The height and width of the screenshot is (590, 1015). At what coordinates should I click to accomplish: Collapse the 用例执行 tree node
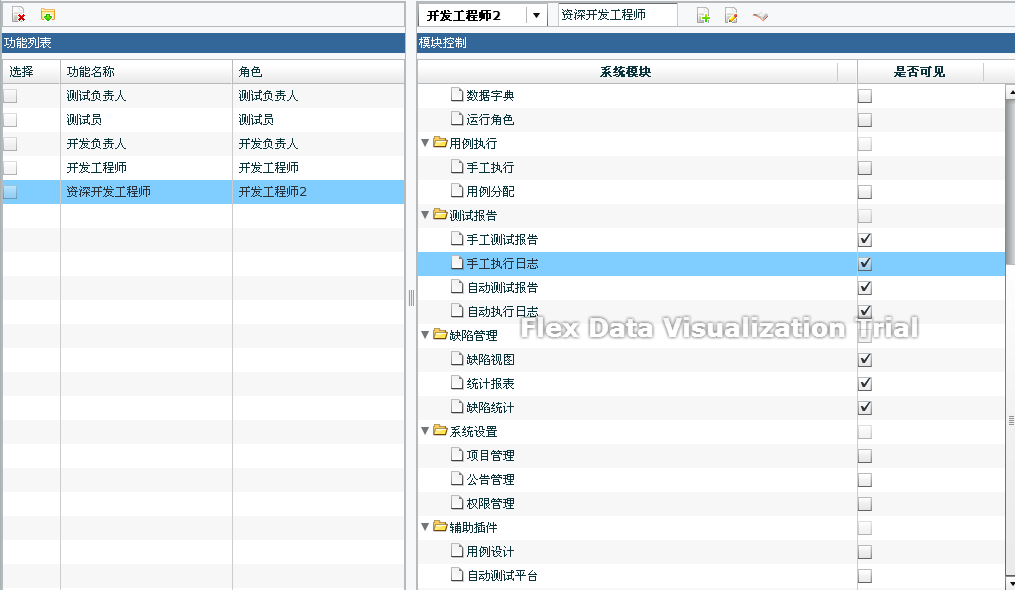coord(425,144)
